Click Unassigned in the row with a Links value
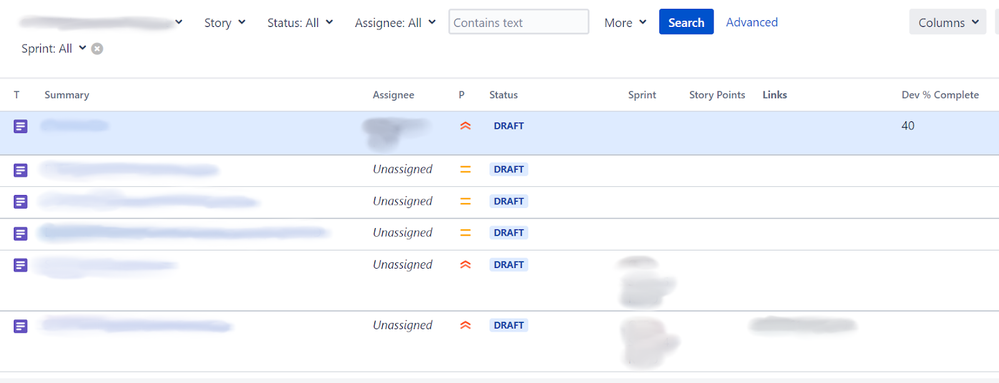This screenshot has width=999, height=383. point(403,325)
